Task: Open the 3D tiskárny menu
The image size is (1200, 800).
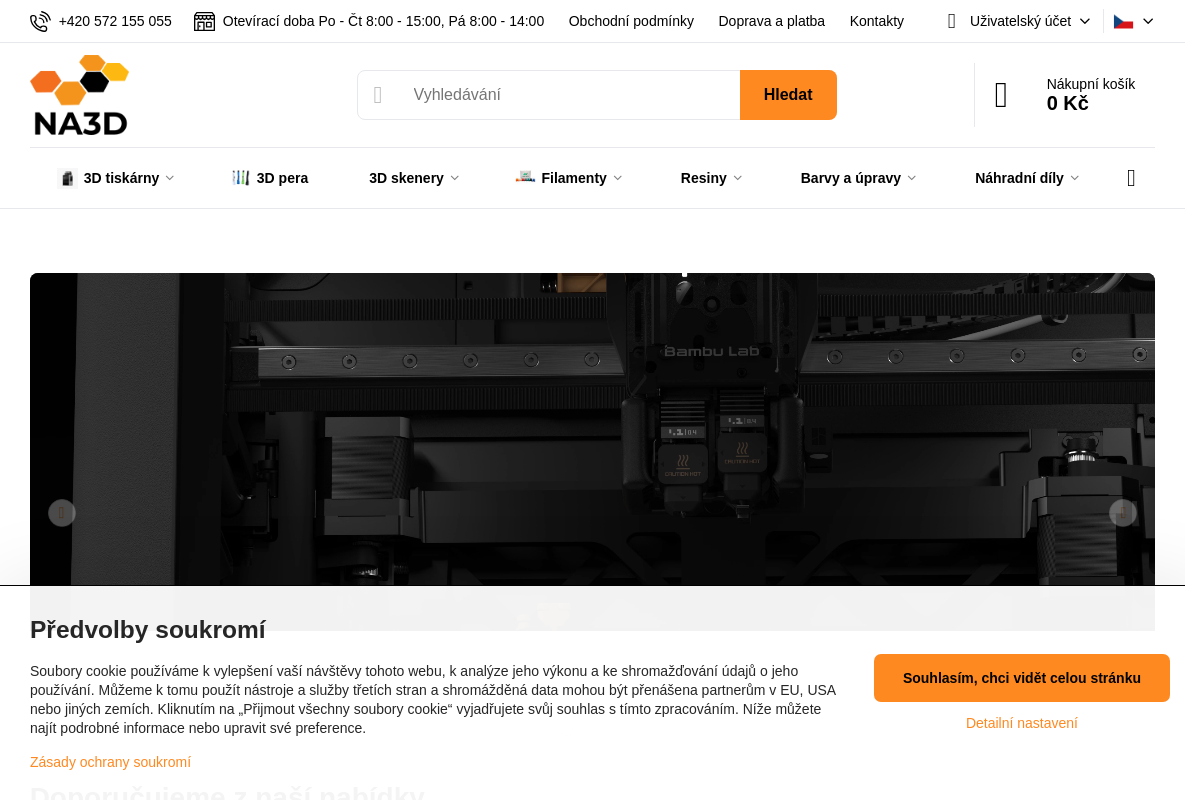Action: [121, 178]
